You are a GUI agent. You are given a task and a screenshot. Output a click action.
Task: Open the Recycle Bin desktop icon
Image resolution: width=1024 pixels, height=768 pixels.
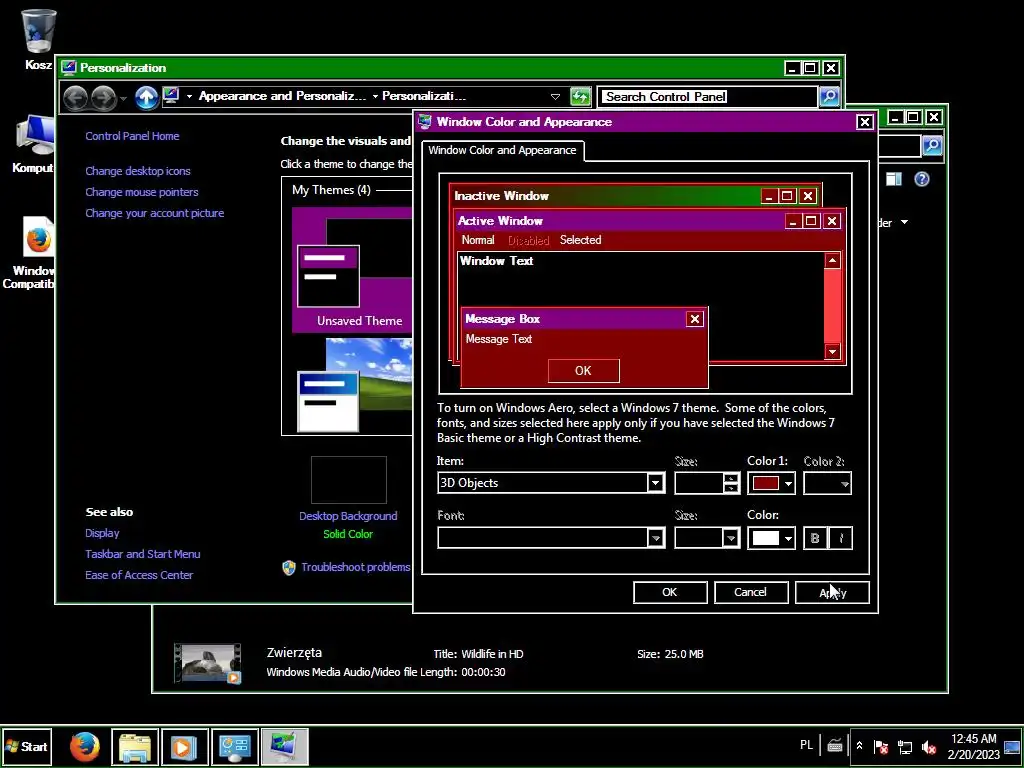coord(38,33)
